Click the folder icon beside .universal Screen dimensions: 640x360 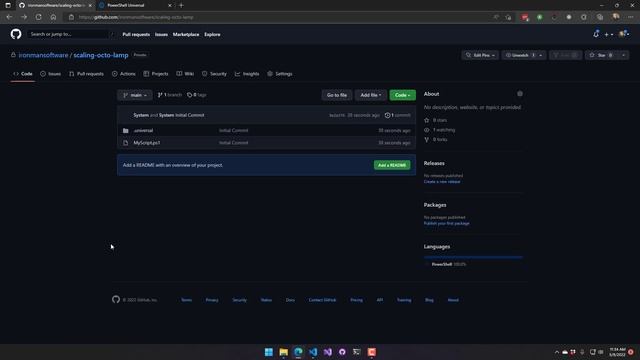pos(126,131)
